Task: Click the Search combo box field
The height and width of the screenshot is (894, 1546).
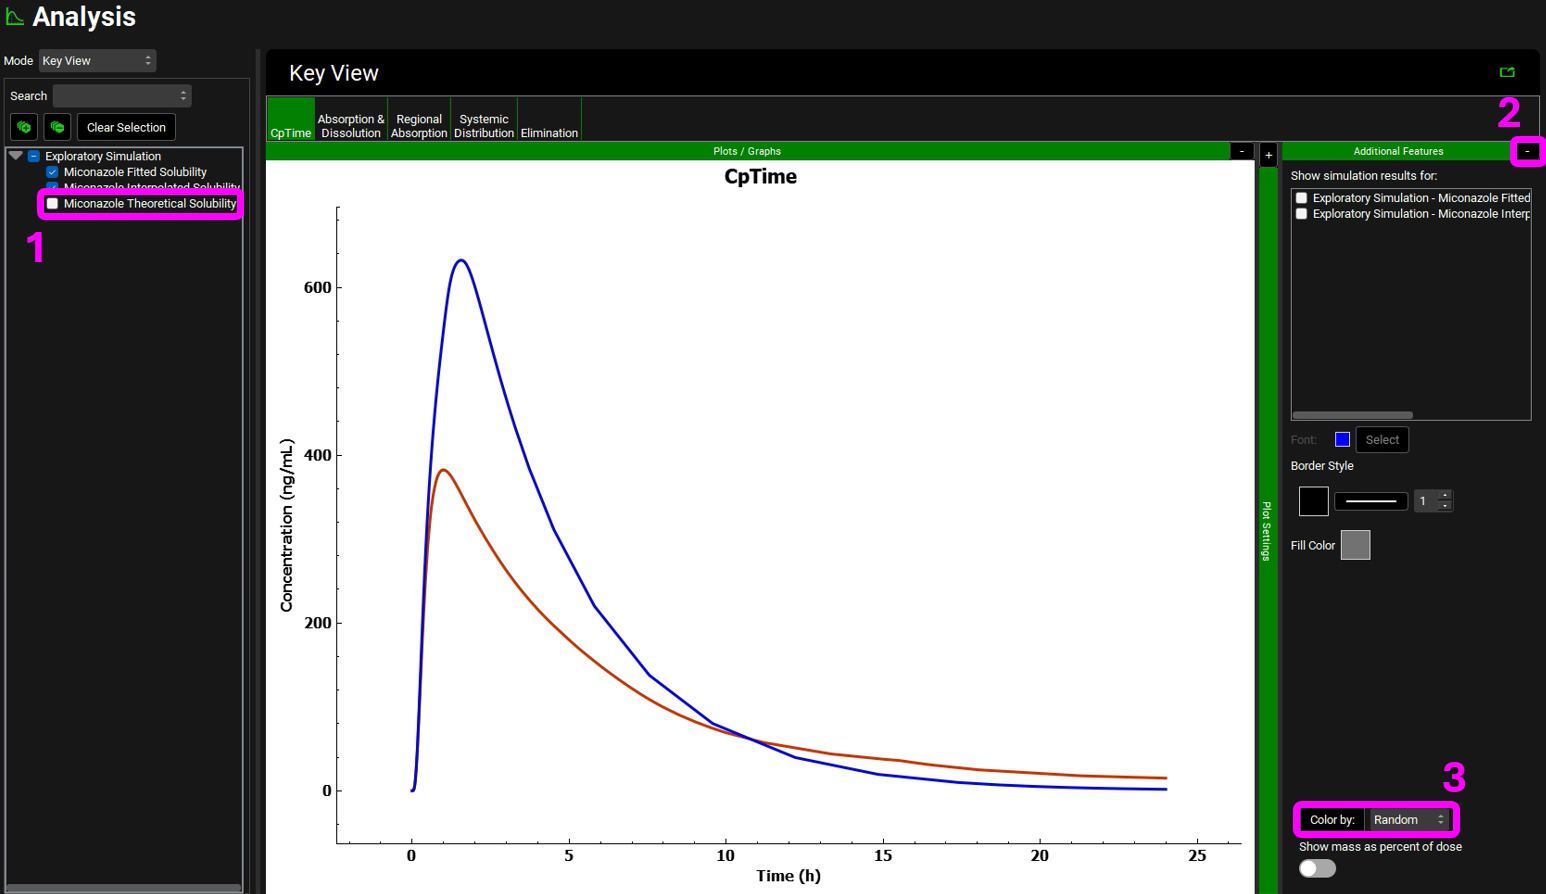Action: pyautogui.click(x=121, y=96)
